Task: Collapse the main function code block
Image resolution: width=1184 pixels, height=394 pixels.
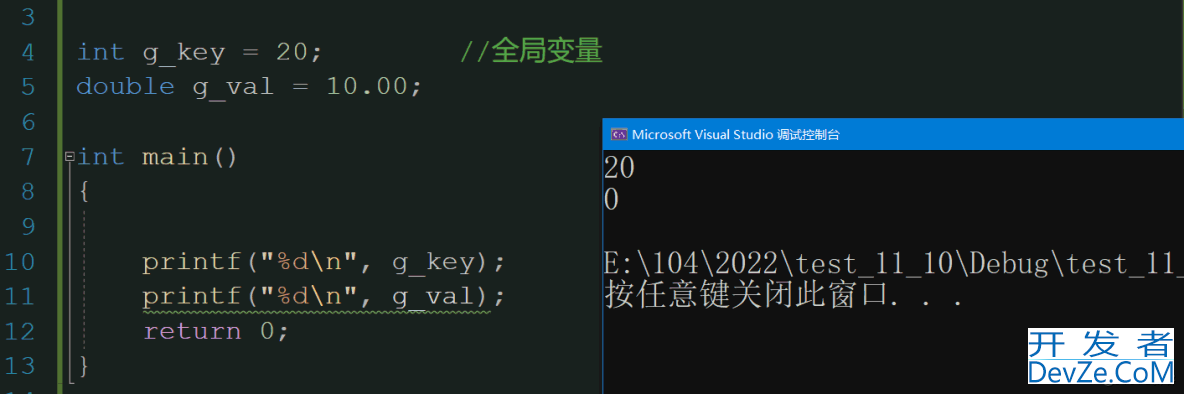Action: pyautogui.click(x=69, y=157)
